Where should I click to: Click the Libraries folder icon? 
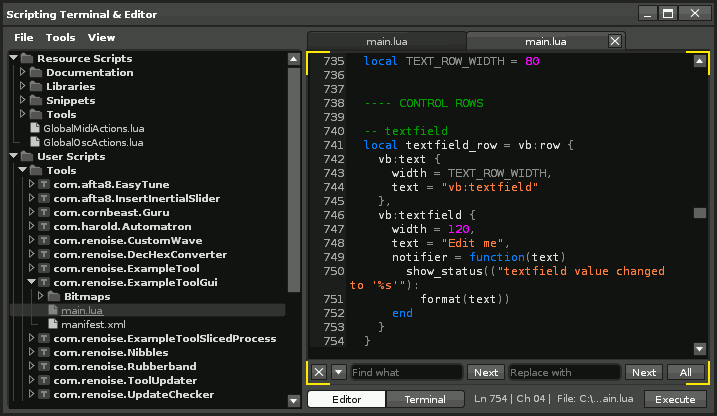pyautogui.click(x=36, y=86)
